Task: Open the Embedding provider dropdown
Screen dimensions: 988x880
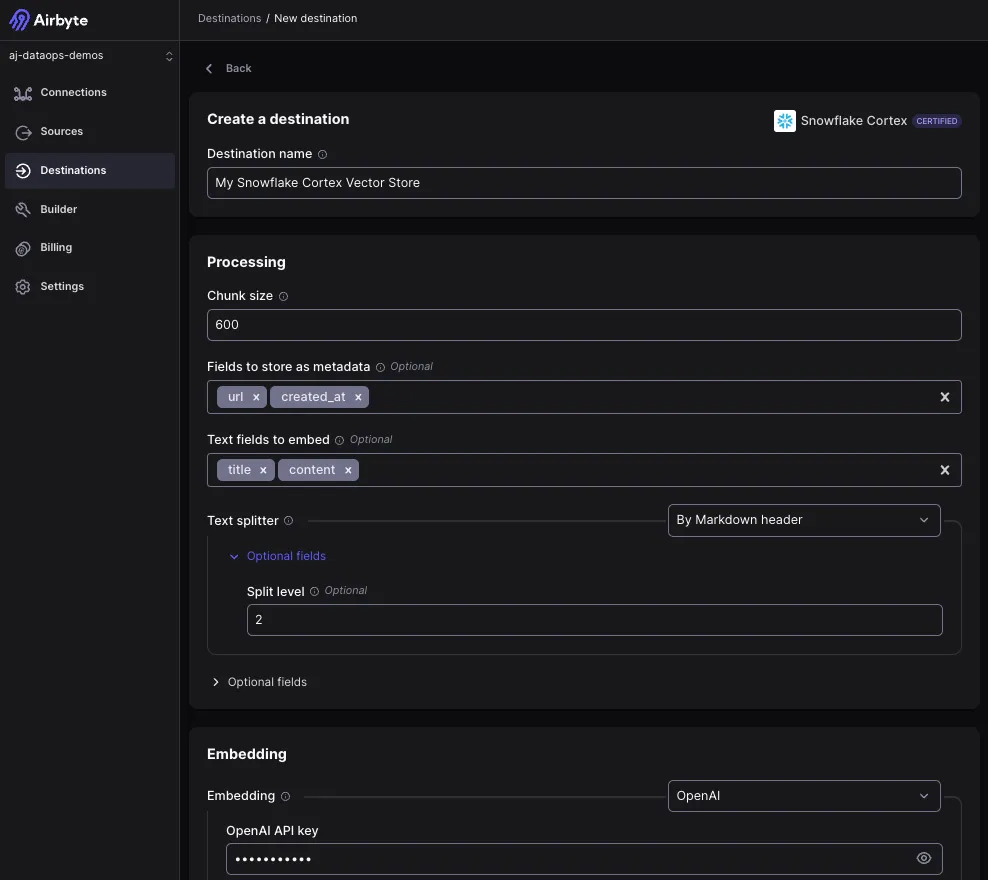Action: (x=804, y=796)
